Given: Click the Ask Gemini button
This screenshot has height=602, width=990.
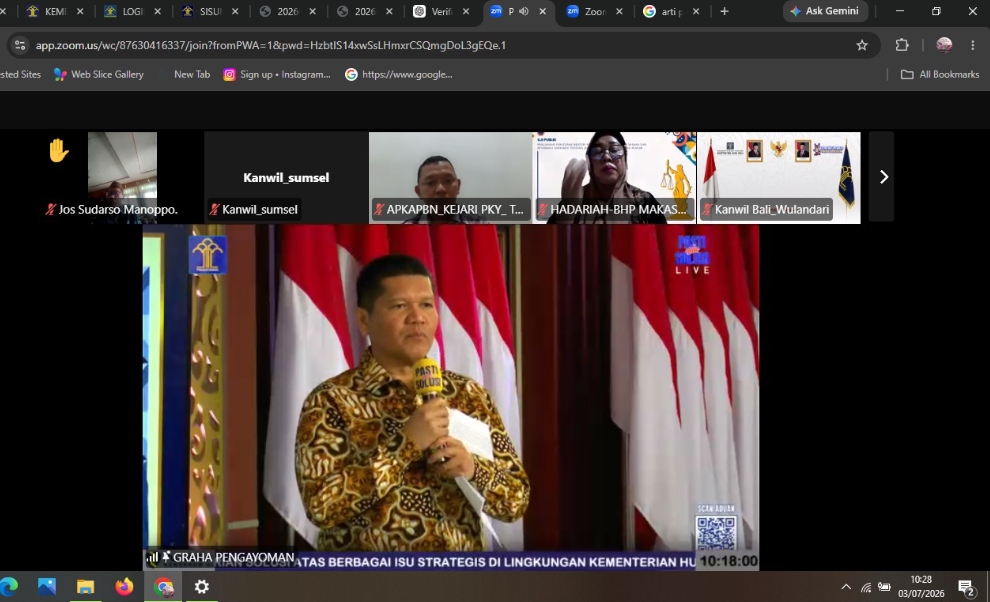Looking at the screenshot, I should click(x=825, y=11).
